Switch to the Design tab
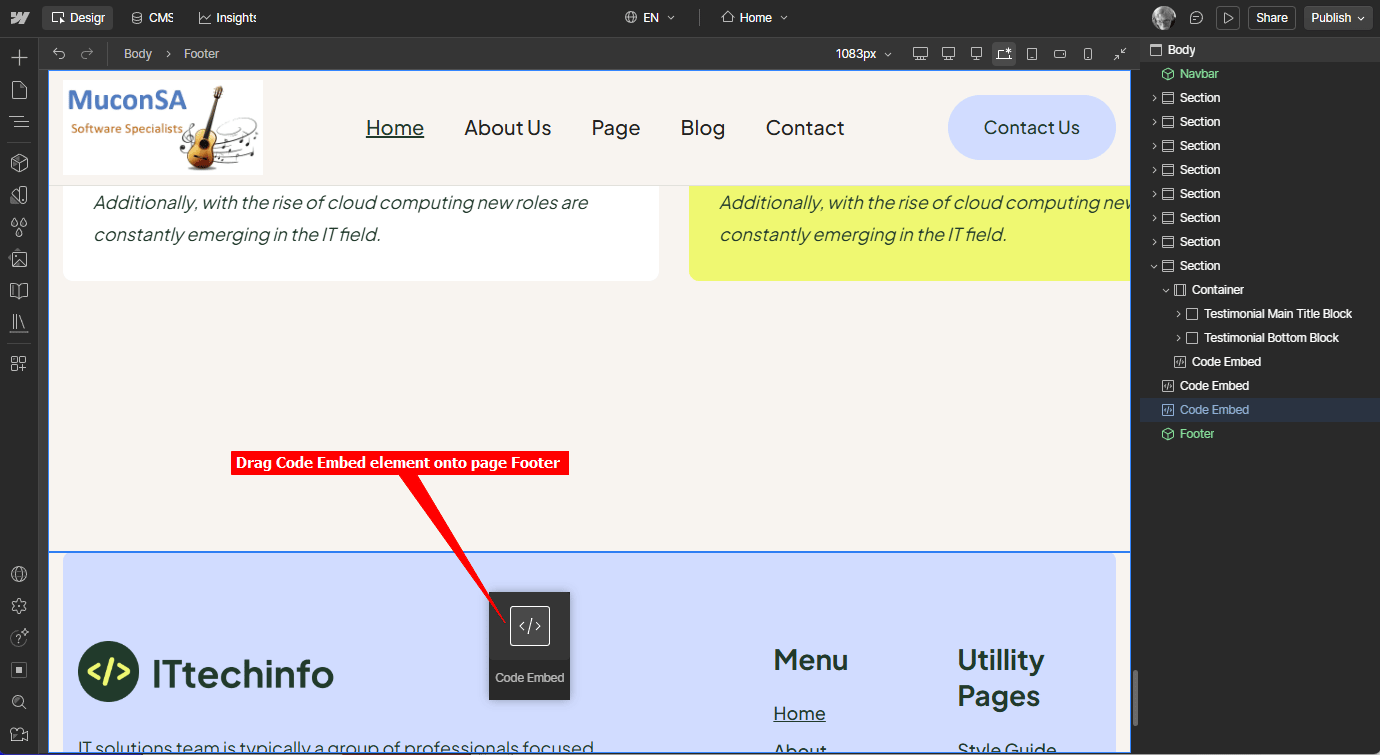The height and width of the screenshot is (755, 1380). click(x=79, y=18)
